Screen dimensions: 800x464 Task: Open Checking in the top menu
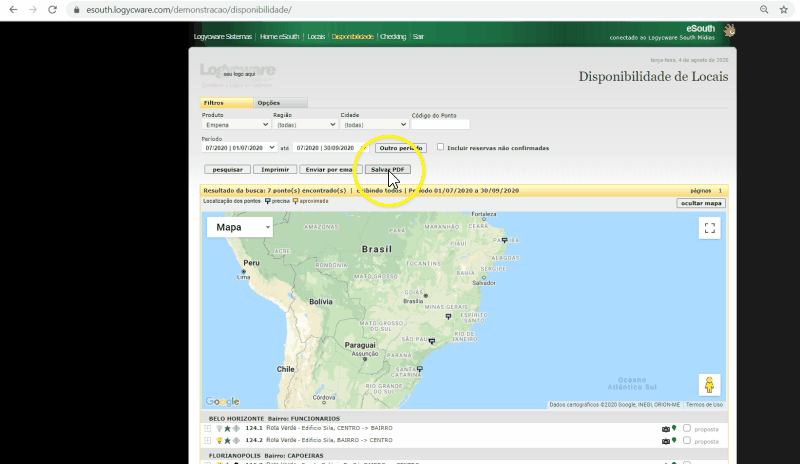(x=393, y=36)
